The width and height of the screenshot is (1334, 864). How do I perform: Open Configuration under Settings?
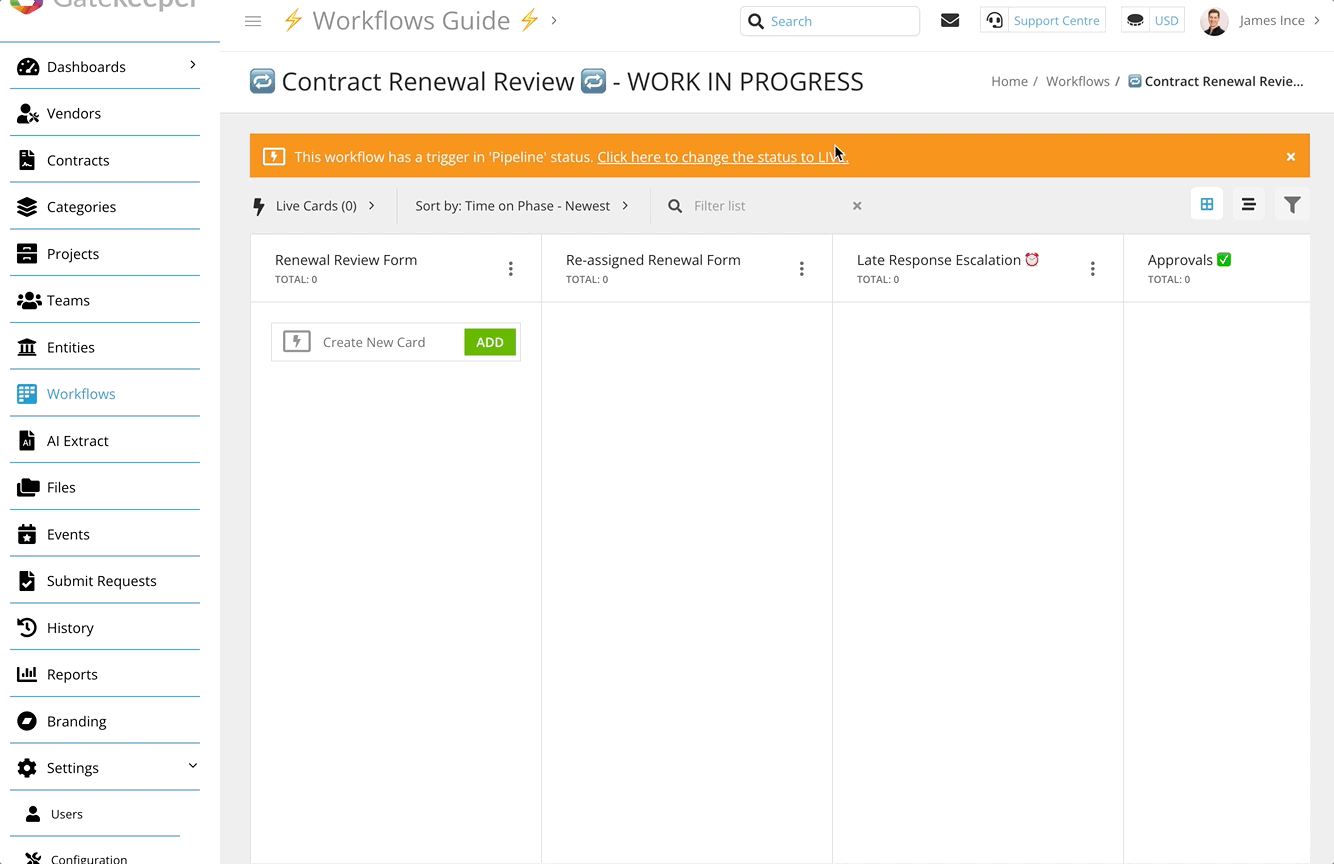(89, 858)
